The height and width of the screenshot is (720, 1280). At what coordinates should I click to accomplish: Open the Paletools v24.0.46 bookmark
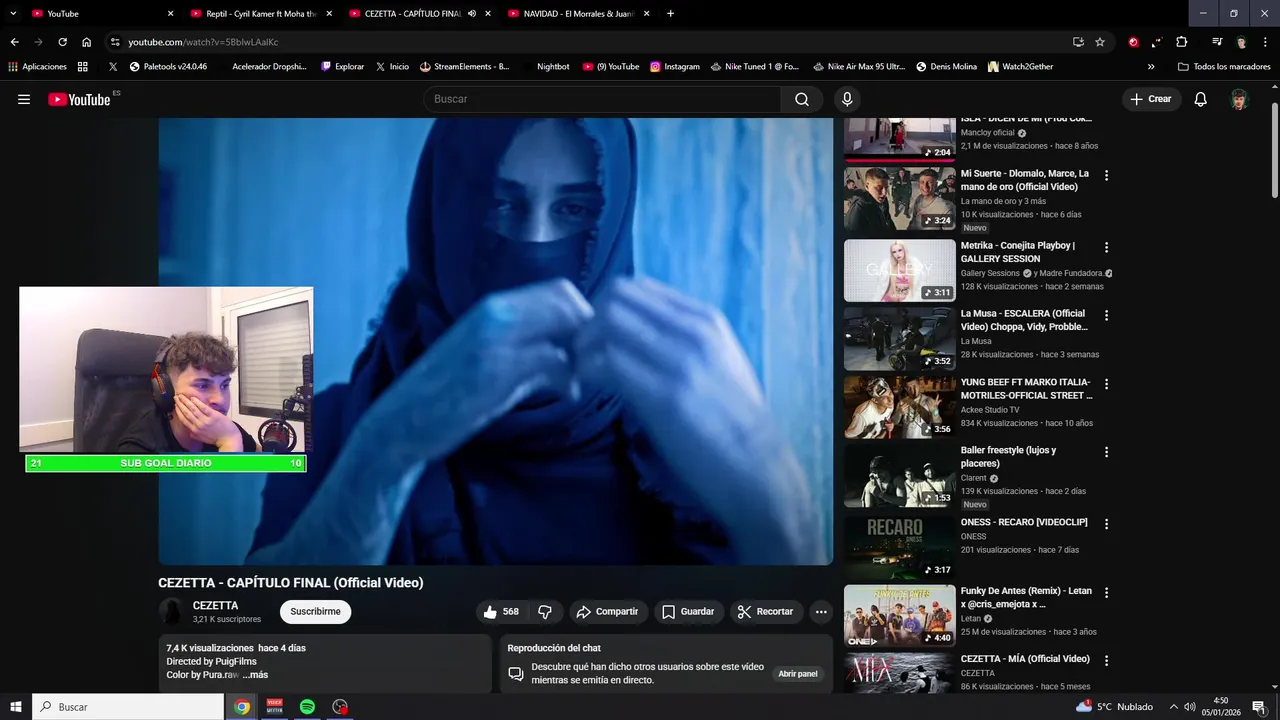(x=168, y=67)
